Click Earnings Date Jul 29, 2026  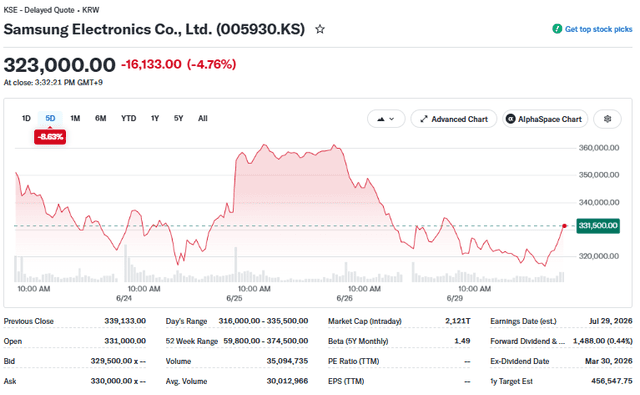pos(611,321)
